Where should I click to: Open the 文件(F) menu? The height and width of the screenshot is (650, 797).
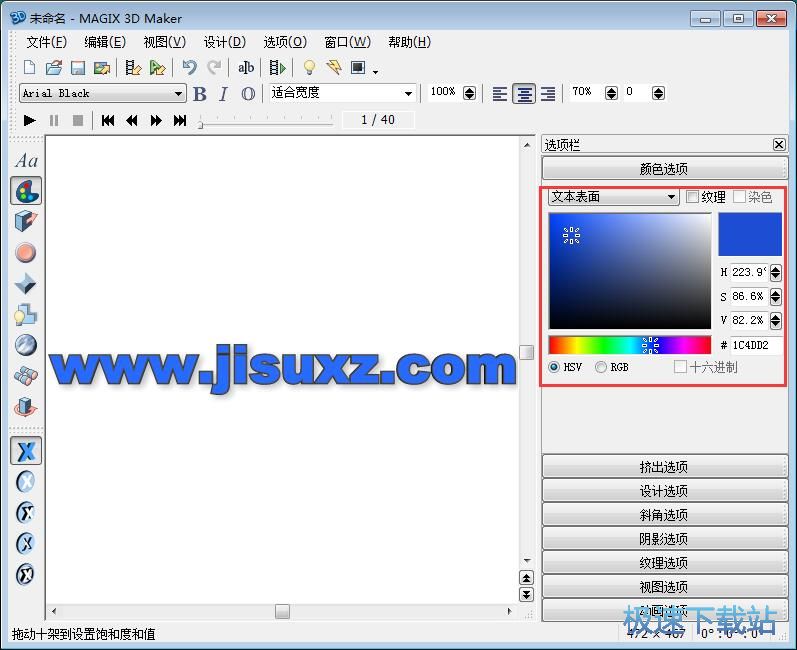(x=46, y=42)
